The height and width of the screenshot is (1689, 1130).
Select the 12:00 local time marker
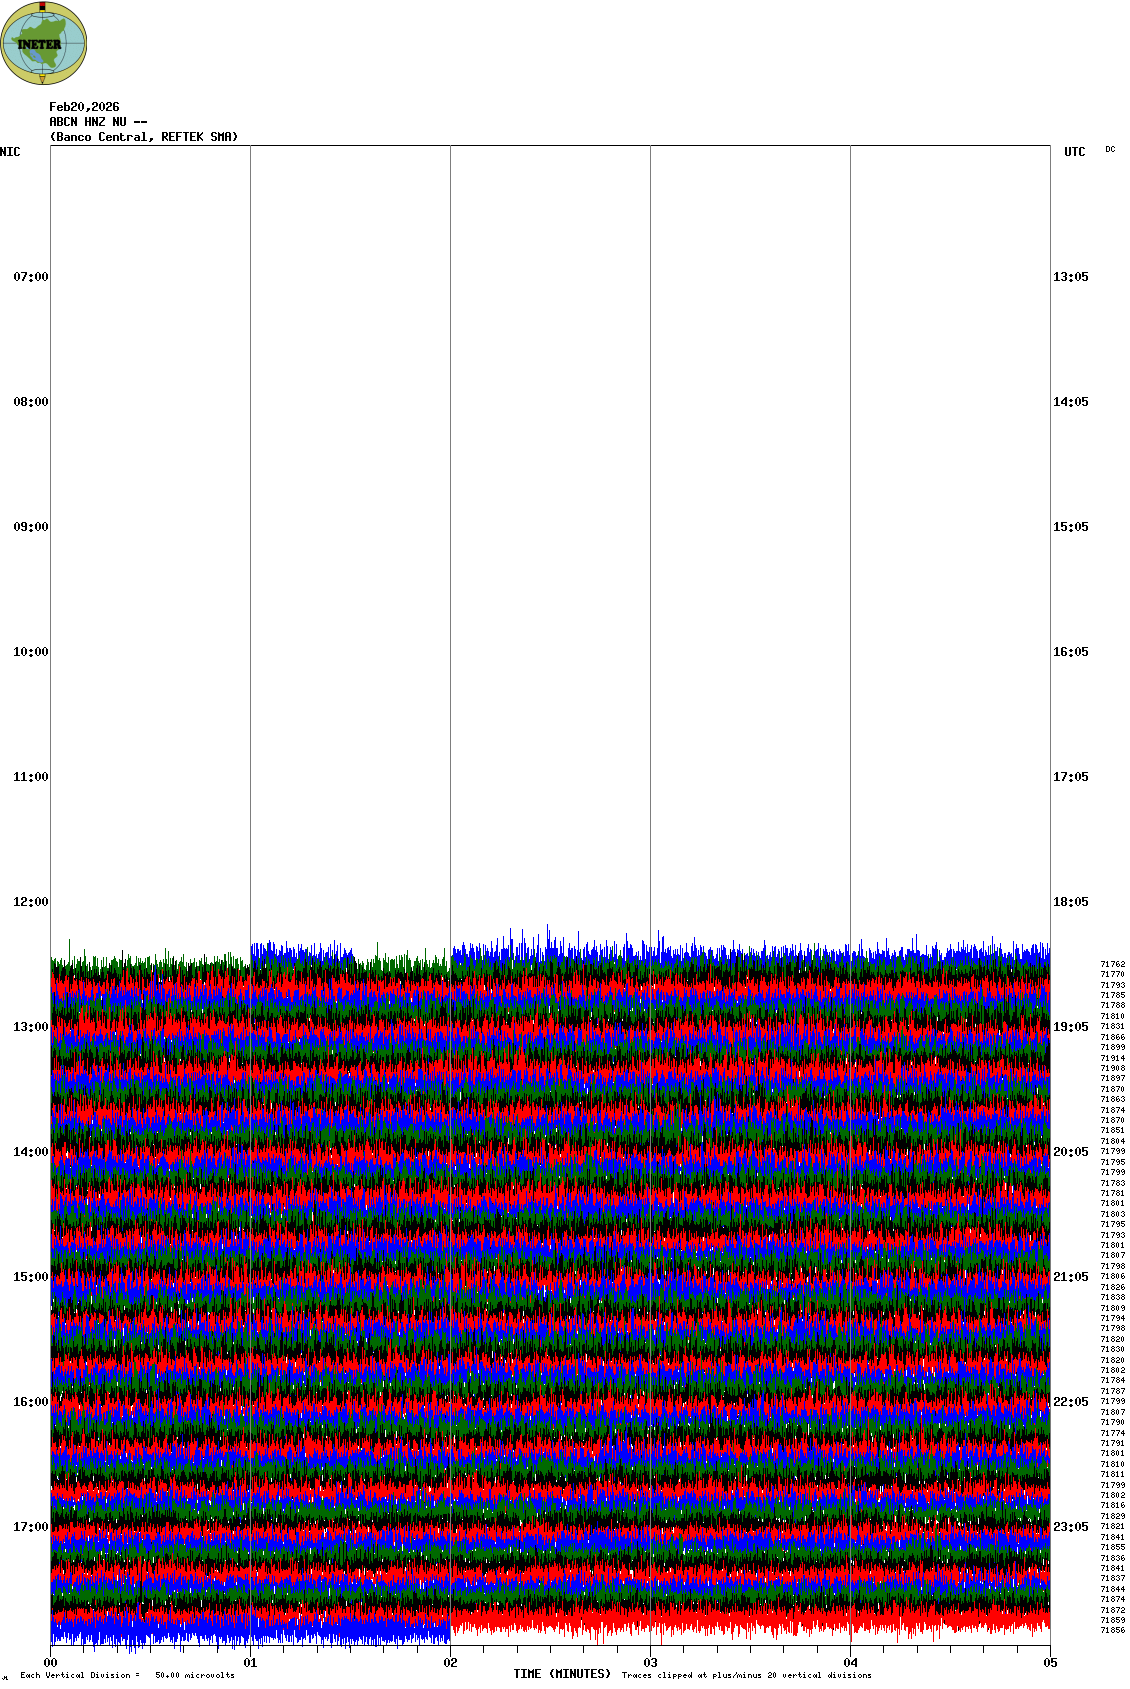tap(30, 902)
